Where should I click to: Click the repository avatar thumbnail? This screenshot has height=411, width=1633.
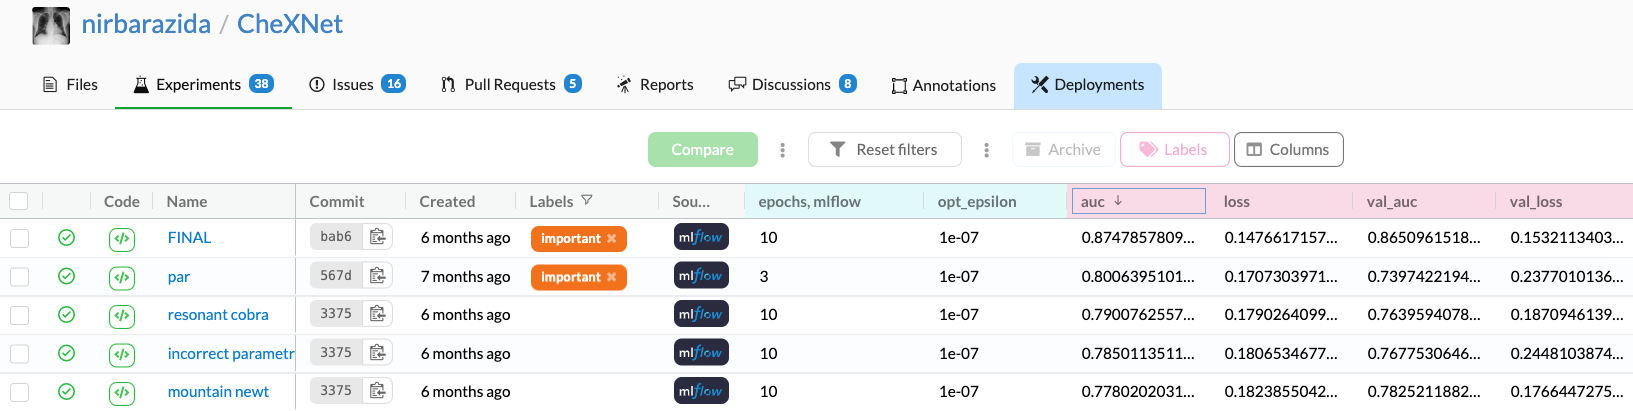51,25
